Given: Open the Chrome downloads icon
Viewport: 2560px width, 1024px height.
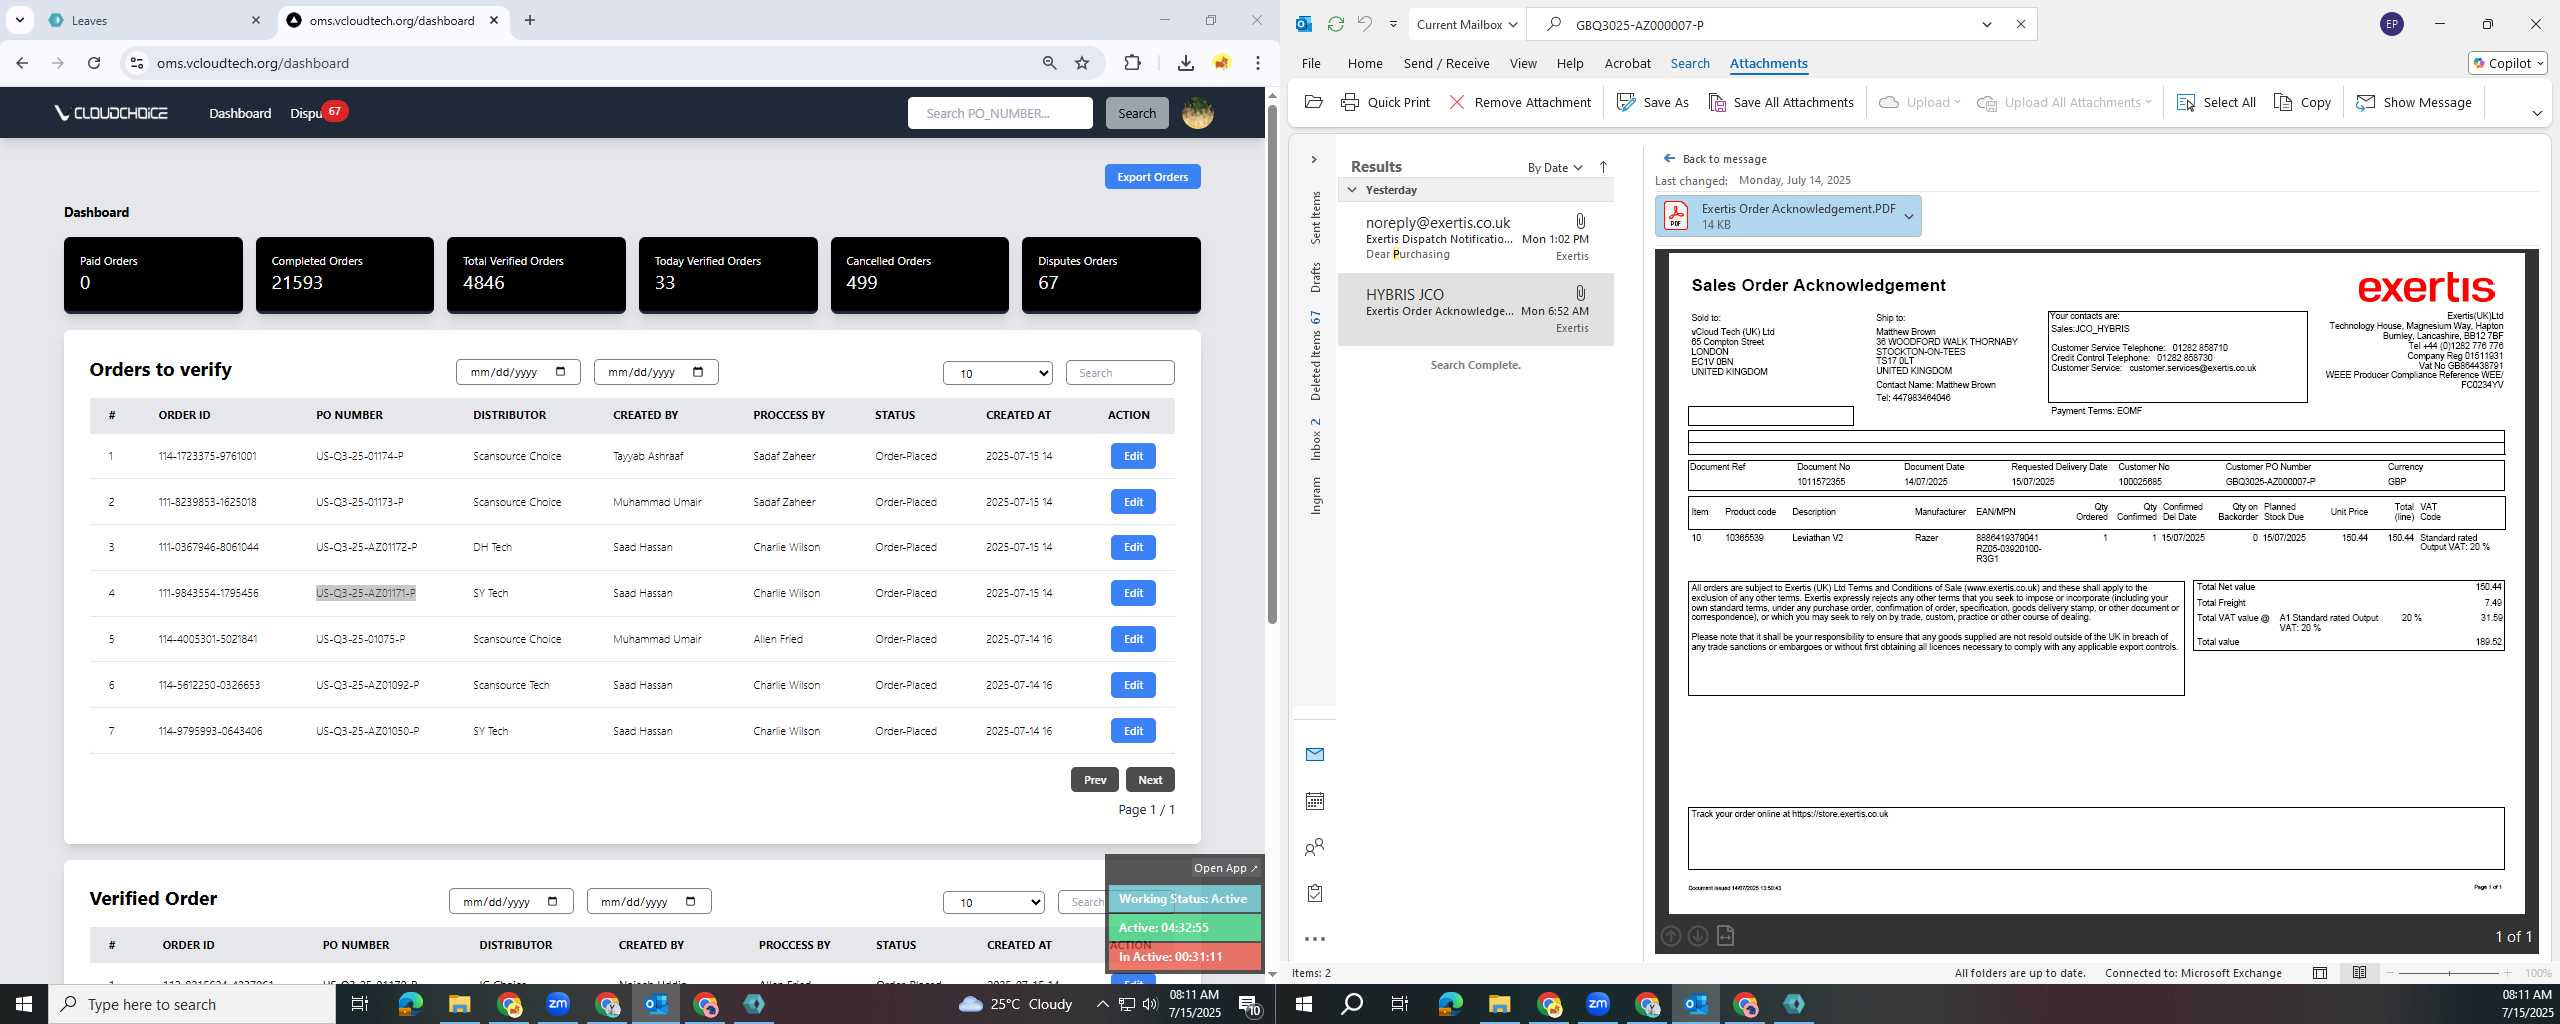Looking at the screenshot, I should point(1185,63).
